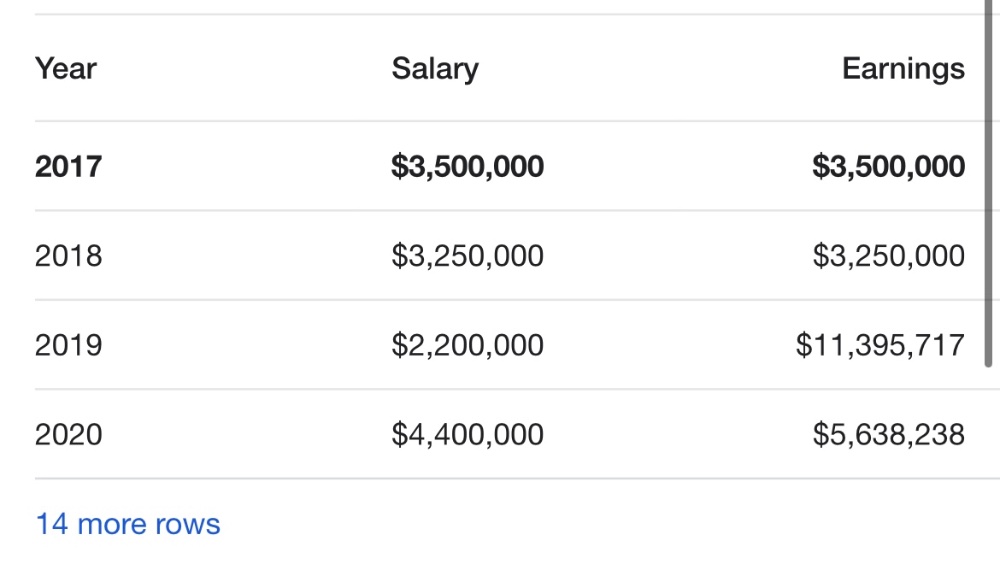Click the 2017 salary $3,500,000 cell

click(x=467, y=166)
